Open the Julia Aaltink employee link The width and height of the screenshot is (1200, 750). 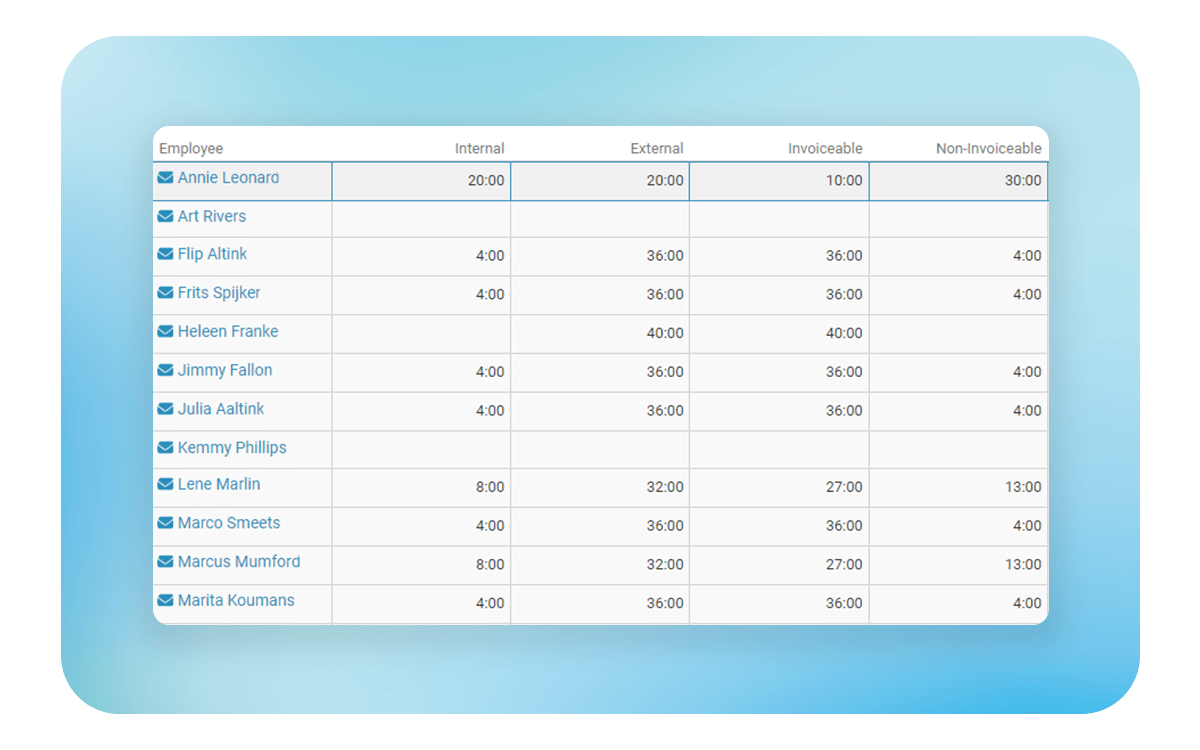pyautogui.click(x=221, y=409)
